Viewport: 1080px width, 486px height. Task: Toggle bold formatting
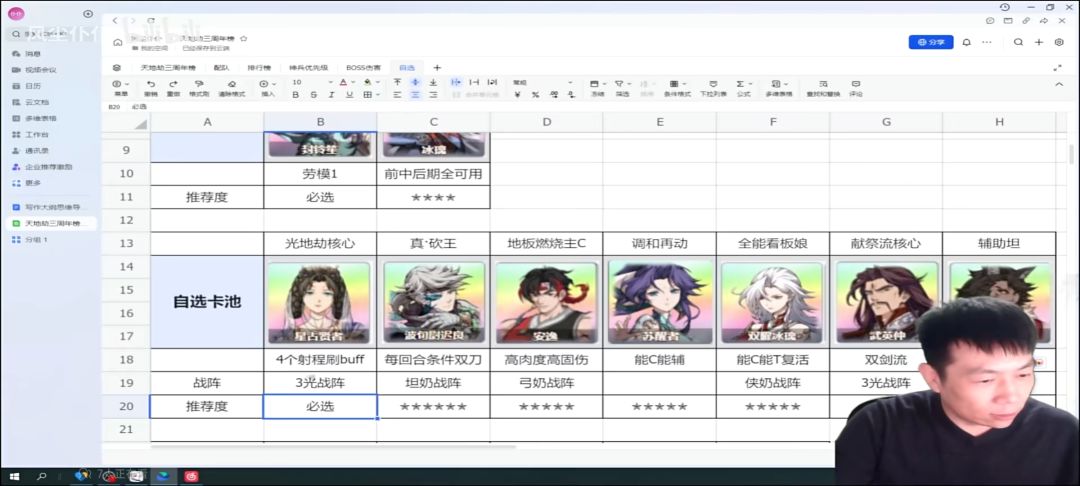tap(295, 95)
